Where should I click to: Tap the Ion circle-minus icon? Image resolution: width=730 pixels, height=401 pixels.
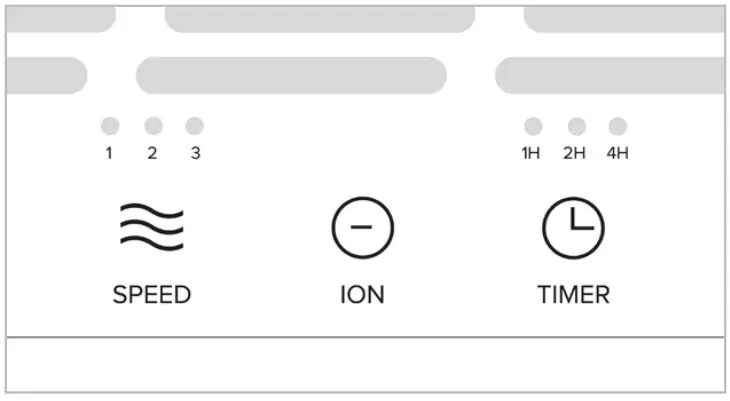[x=363, y=227]
